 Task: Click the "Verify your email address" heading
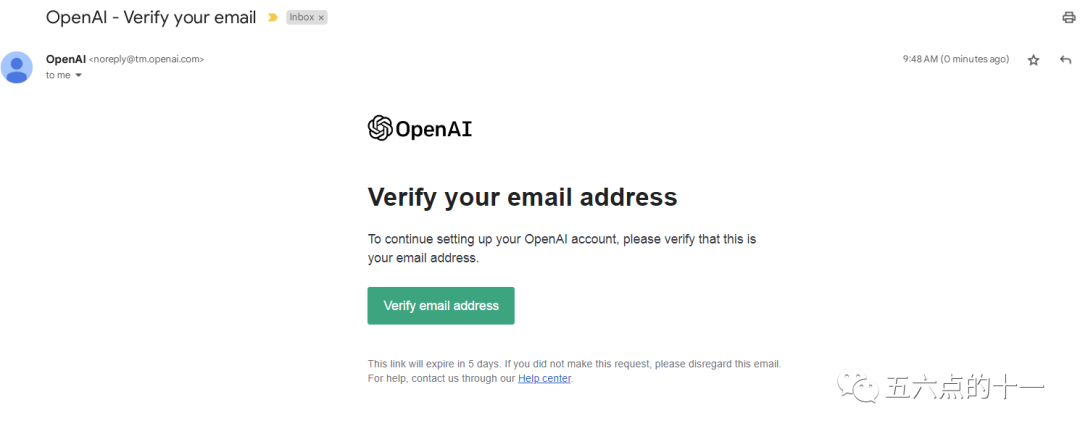click(522, 197)
